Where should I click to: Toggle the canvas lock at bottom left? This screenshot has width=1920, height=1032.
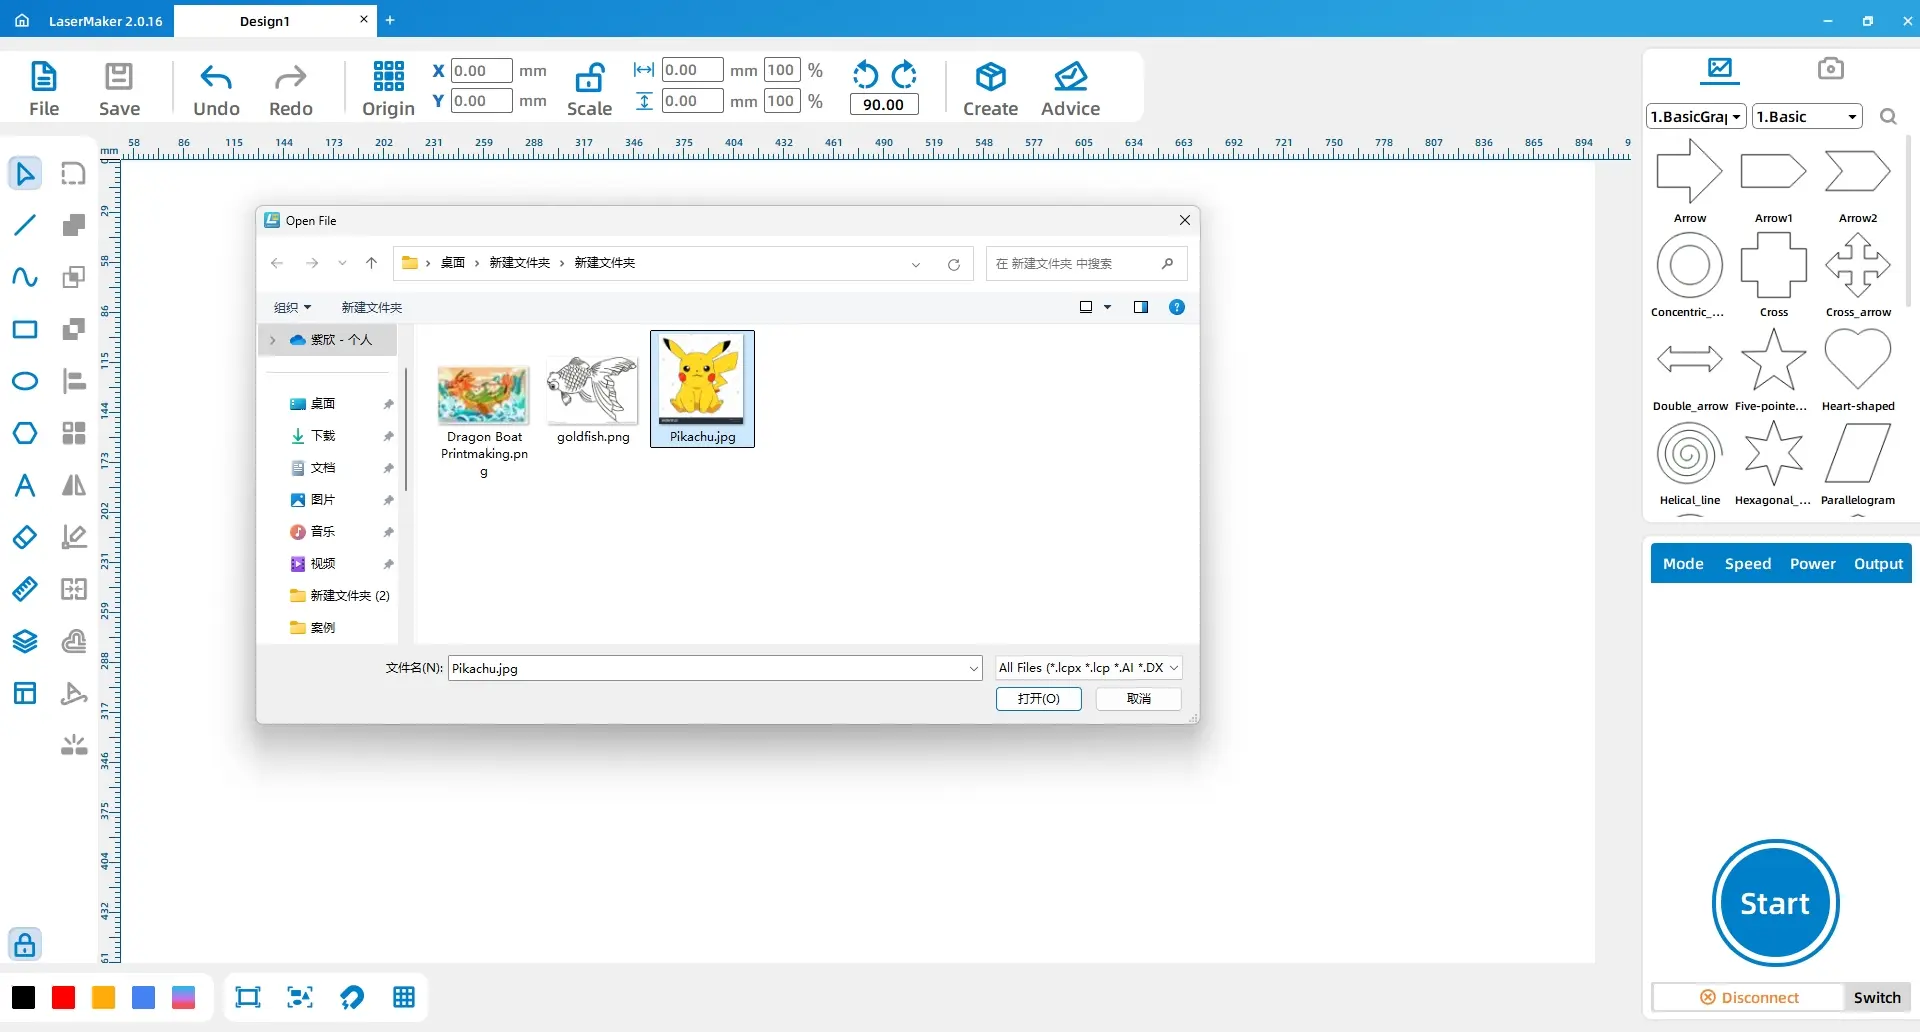[25, 944]
